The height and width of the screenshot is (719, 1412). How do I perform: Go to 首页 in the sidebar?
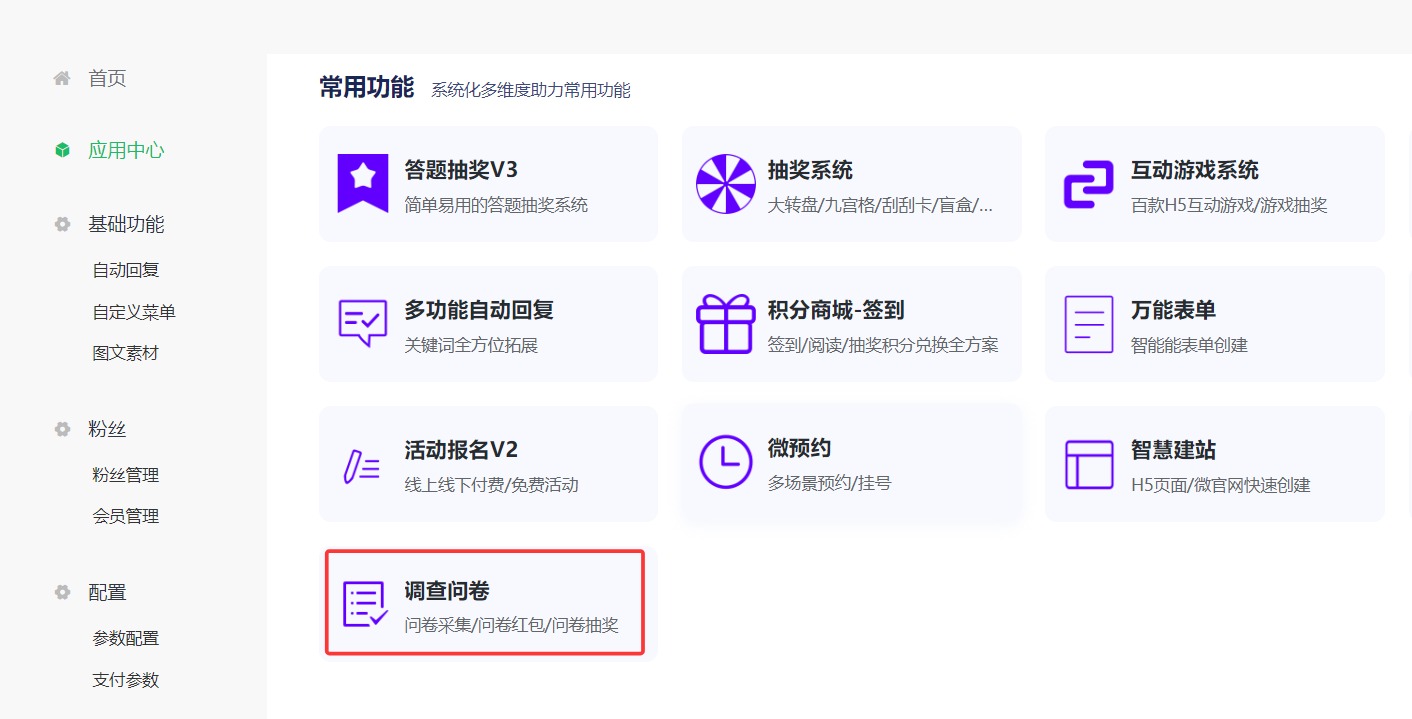tap(107, 79)
